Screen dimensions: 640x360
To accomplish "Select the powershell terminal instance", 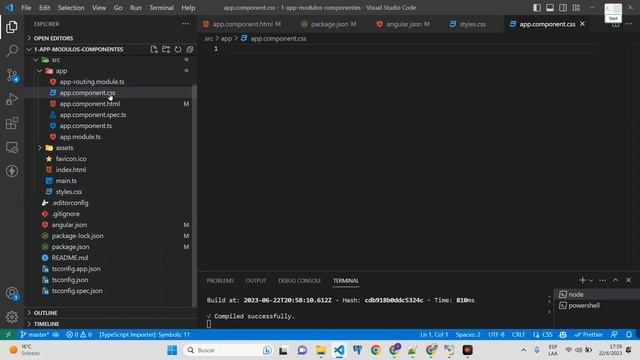I will [x=596, y=305].
